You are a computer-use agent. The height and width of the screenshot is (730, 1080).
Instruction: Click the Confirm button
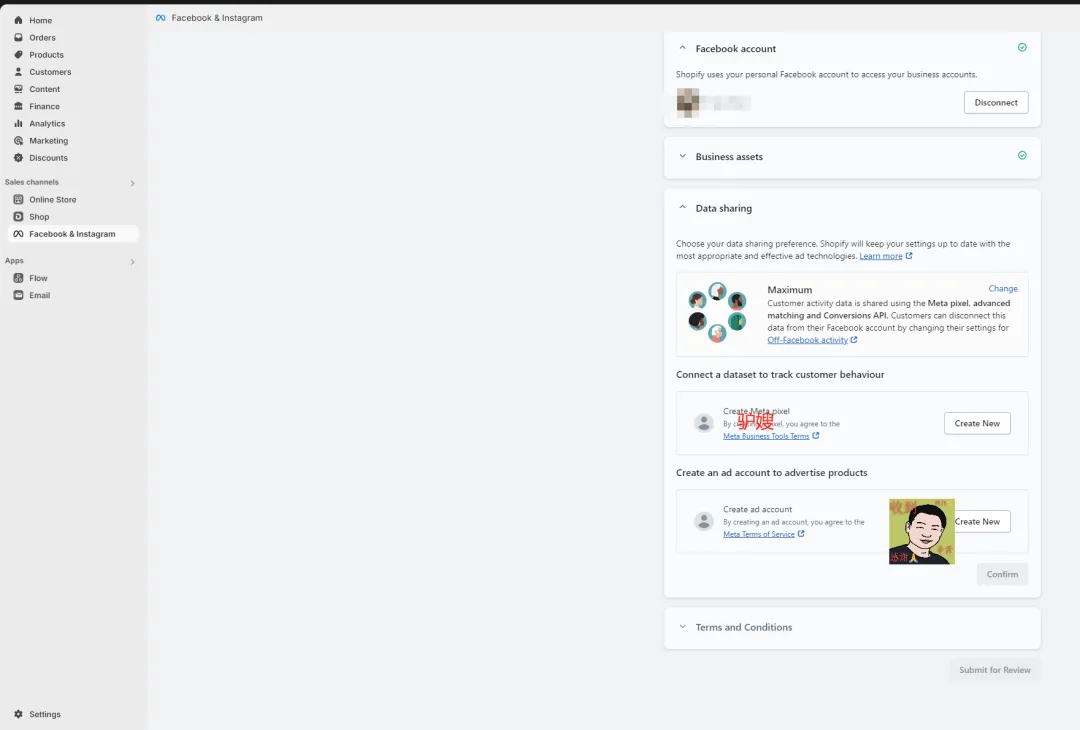point(1002,574)
